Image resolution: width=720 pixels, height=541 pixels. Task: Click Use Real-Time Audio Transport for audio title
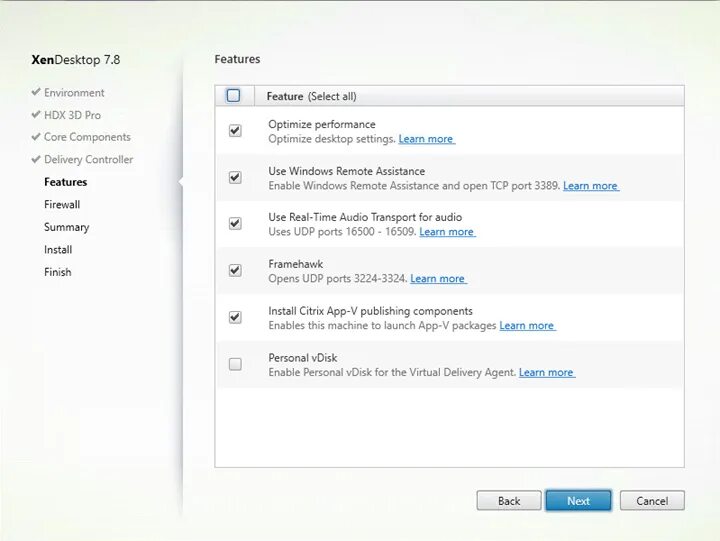click(x=365, y=217)
